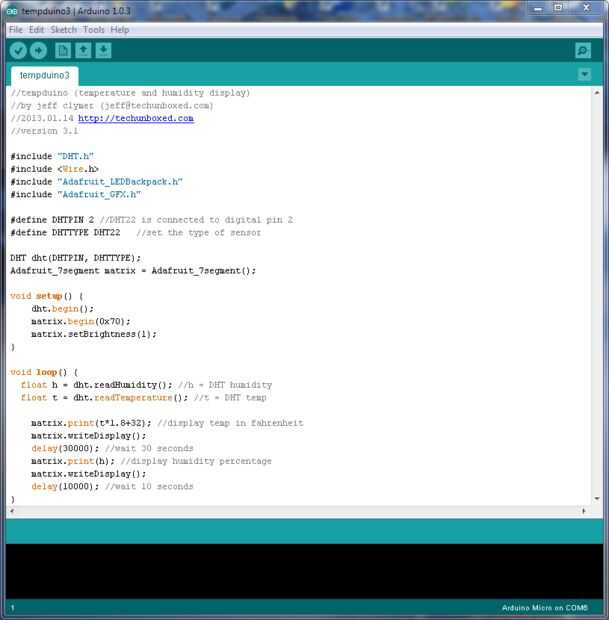Click the '//tempduino (temperature and humidity display)' comment
Screen dimensions: 609x620
click(x=130, y=93)
